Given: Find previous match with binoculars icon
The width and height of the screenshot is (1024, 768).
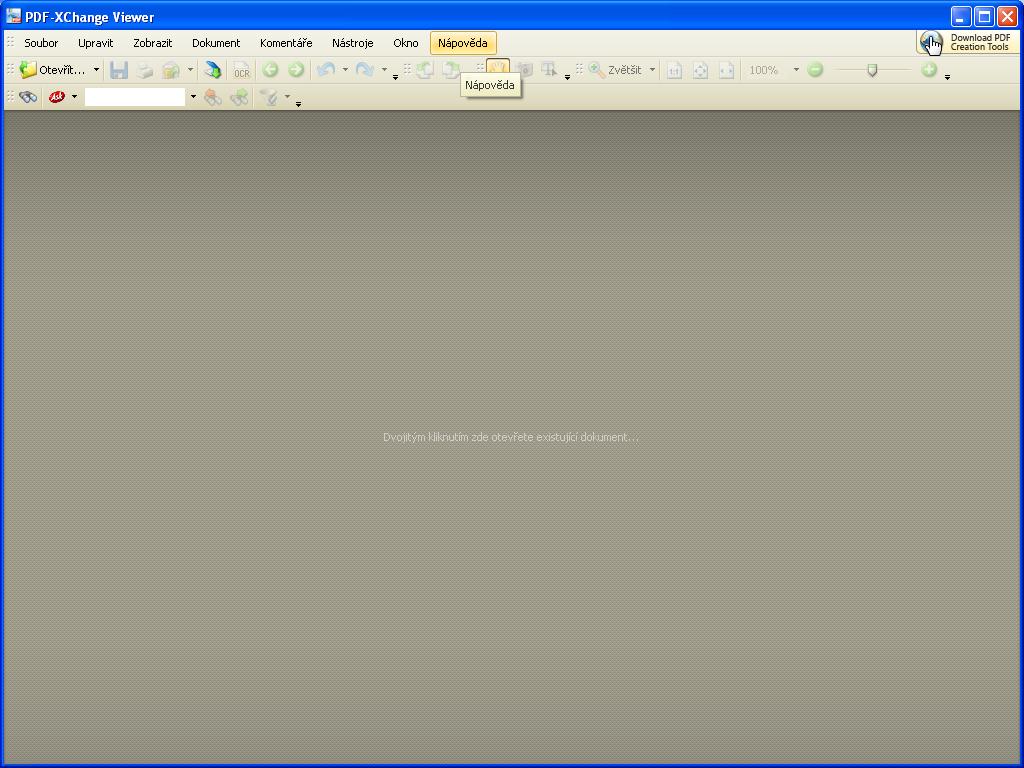Looking at the screenshot, I should coord(213,97).
